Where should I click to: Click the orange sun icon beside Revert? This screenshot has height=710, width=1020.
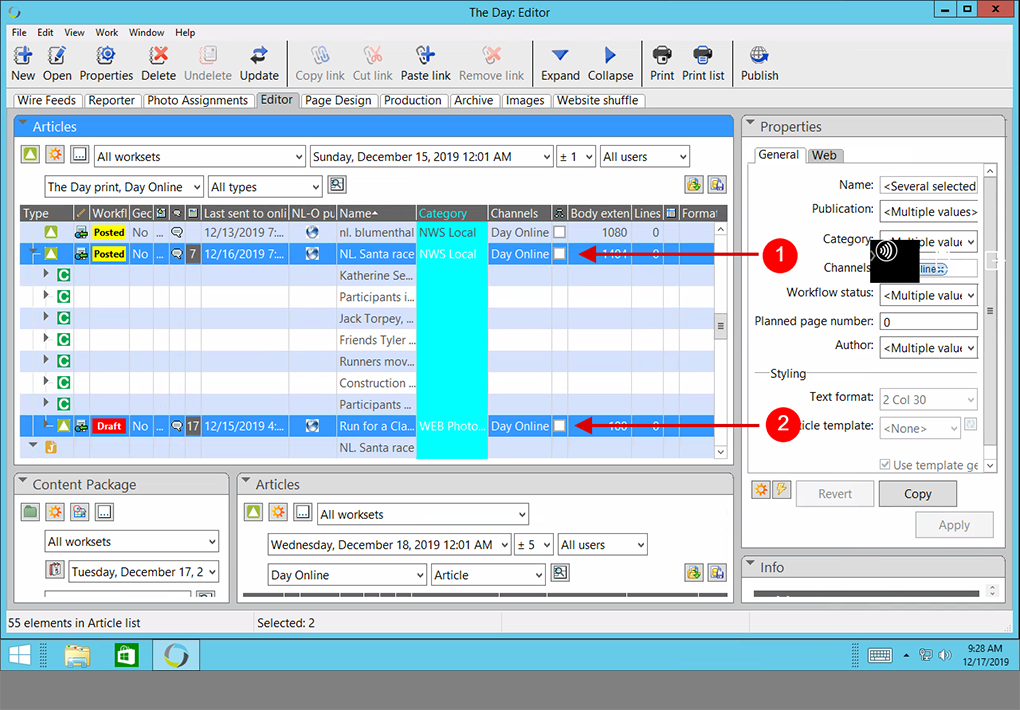(x=760, y=489)
